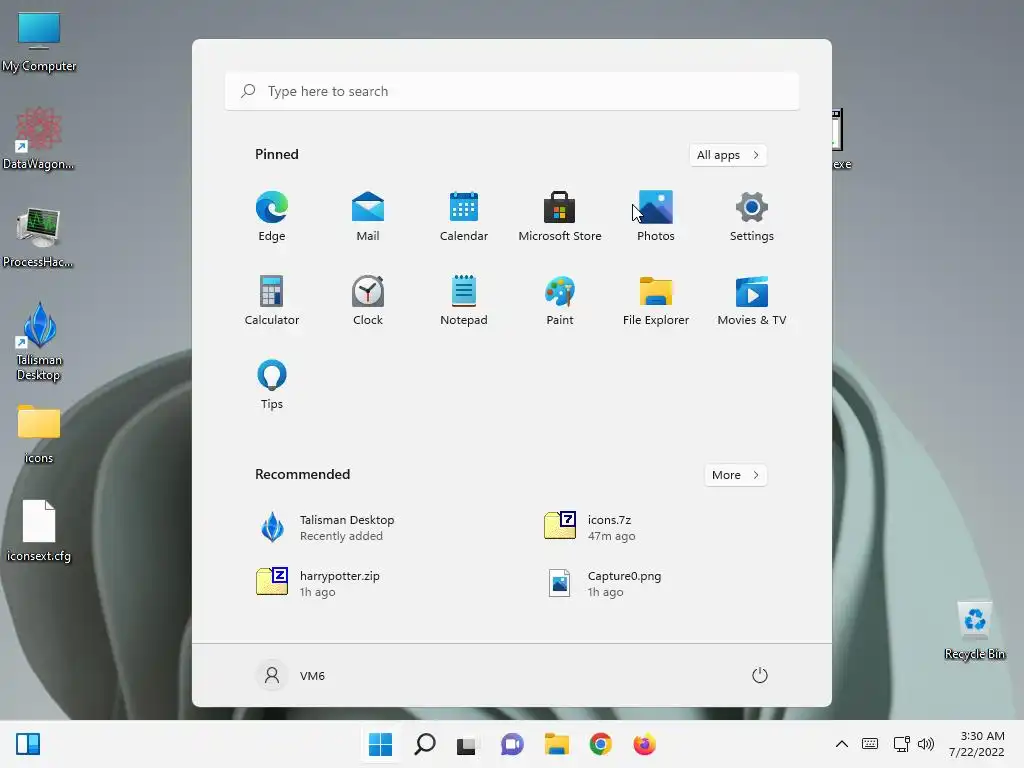Open taskbar Search magnifier

click(x=424, y=744)
